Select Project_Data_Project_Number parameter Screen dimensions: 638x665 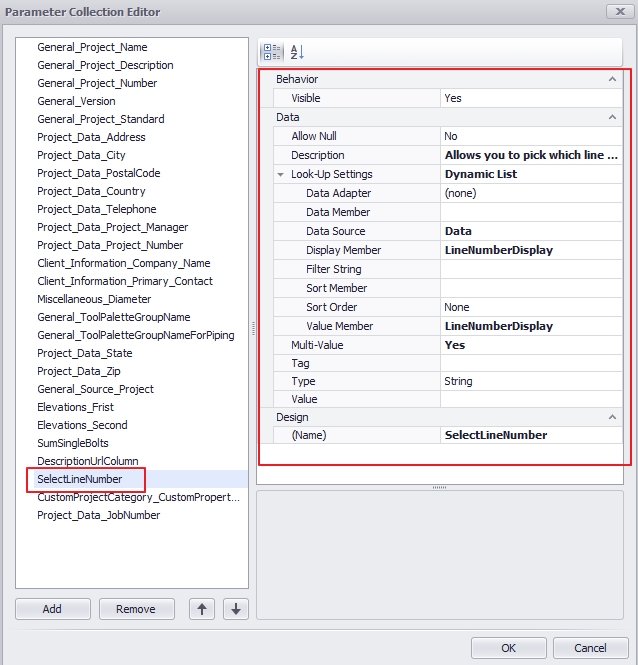click(x=110, y=246)
